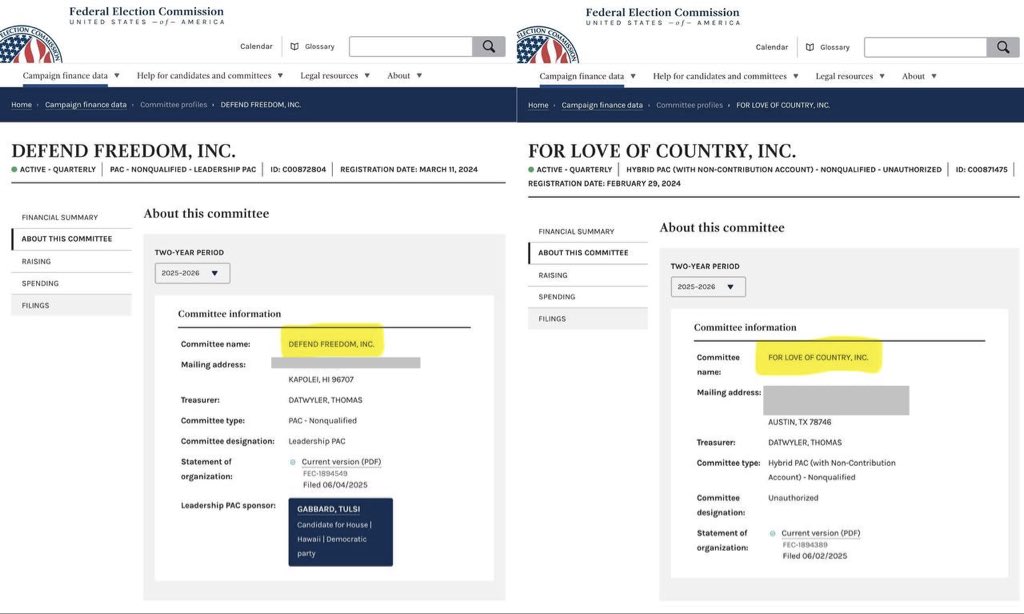Image resolution: width=1024 pixels, height=614 pixels.
Task: Open Current version (PDF) filed 06/02/2025
Action: [821, 533]
